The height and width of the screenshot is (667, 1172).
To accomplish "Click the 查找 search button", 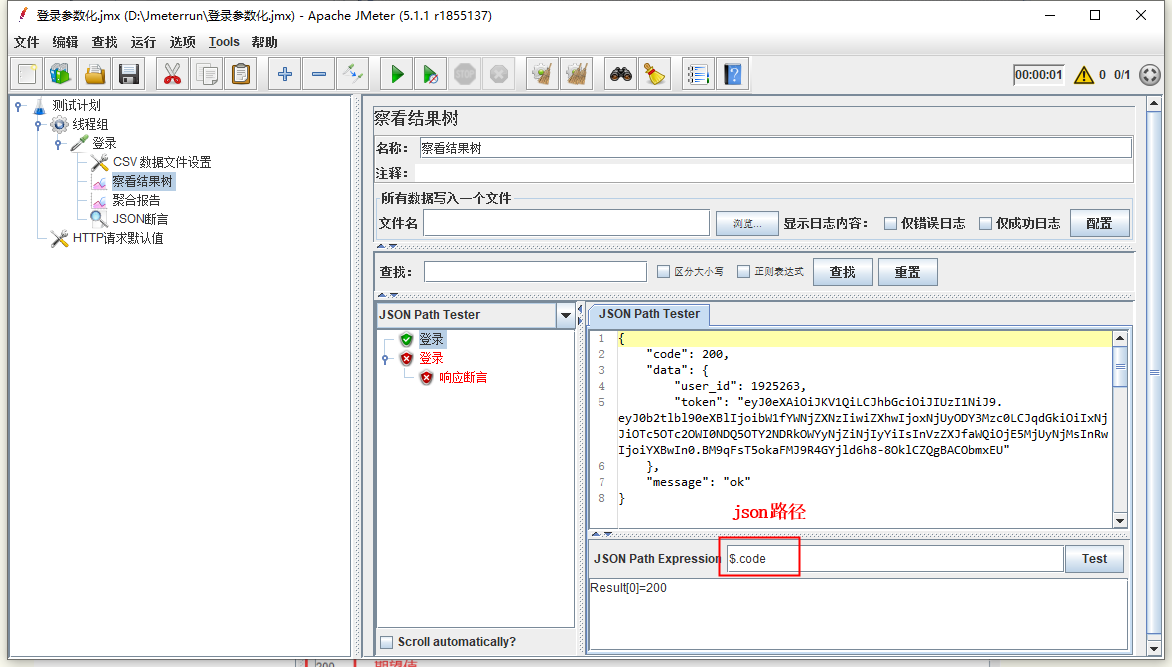I will (842, 272).
